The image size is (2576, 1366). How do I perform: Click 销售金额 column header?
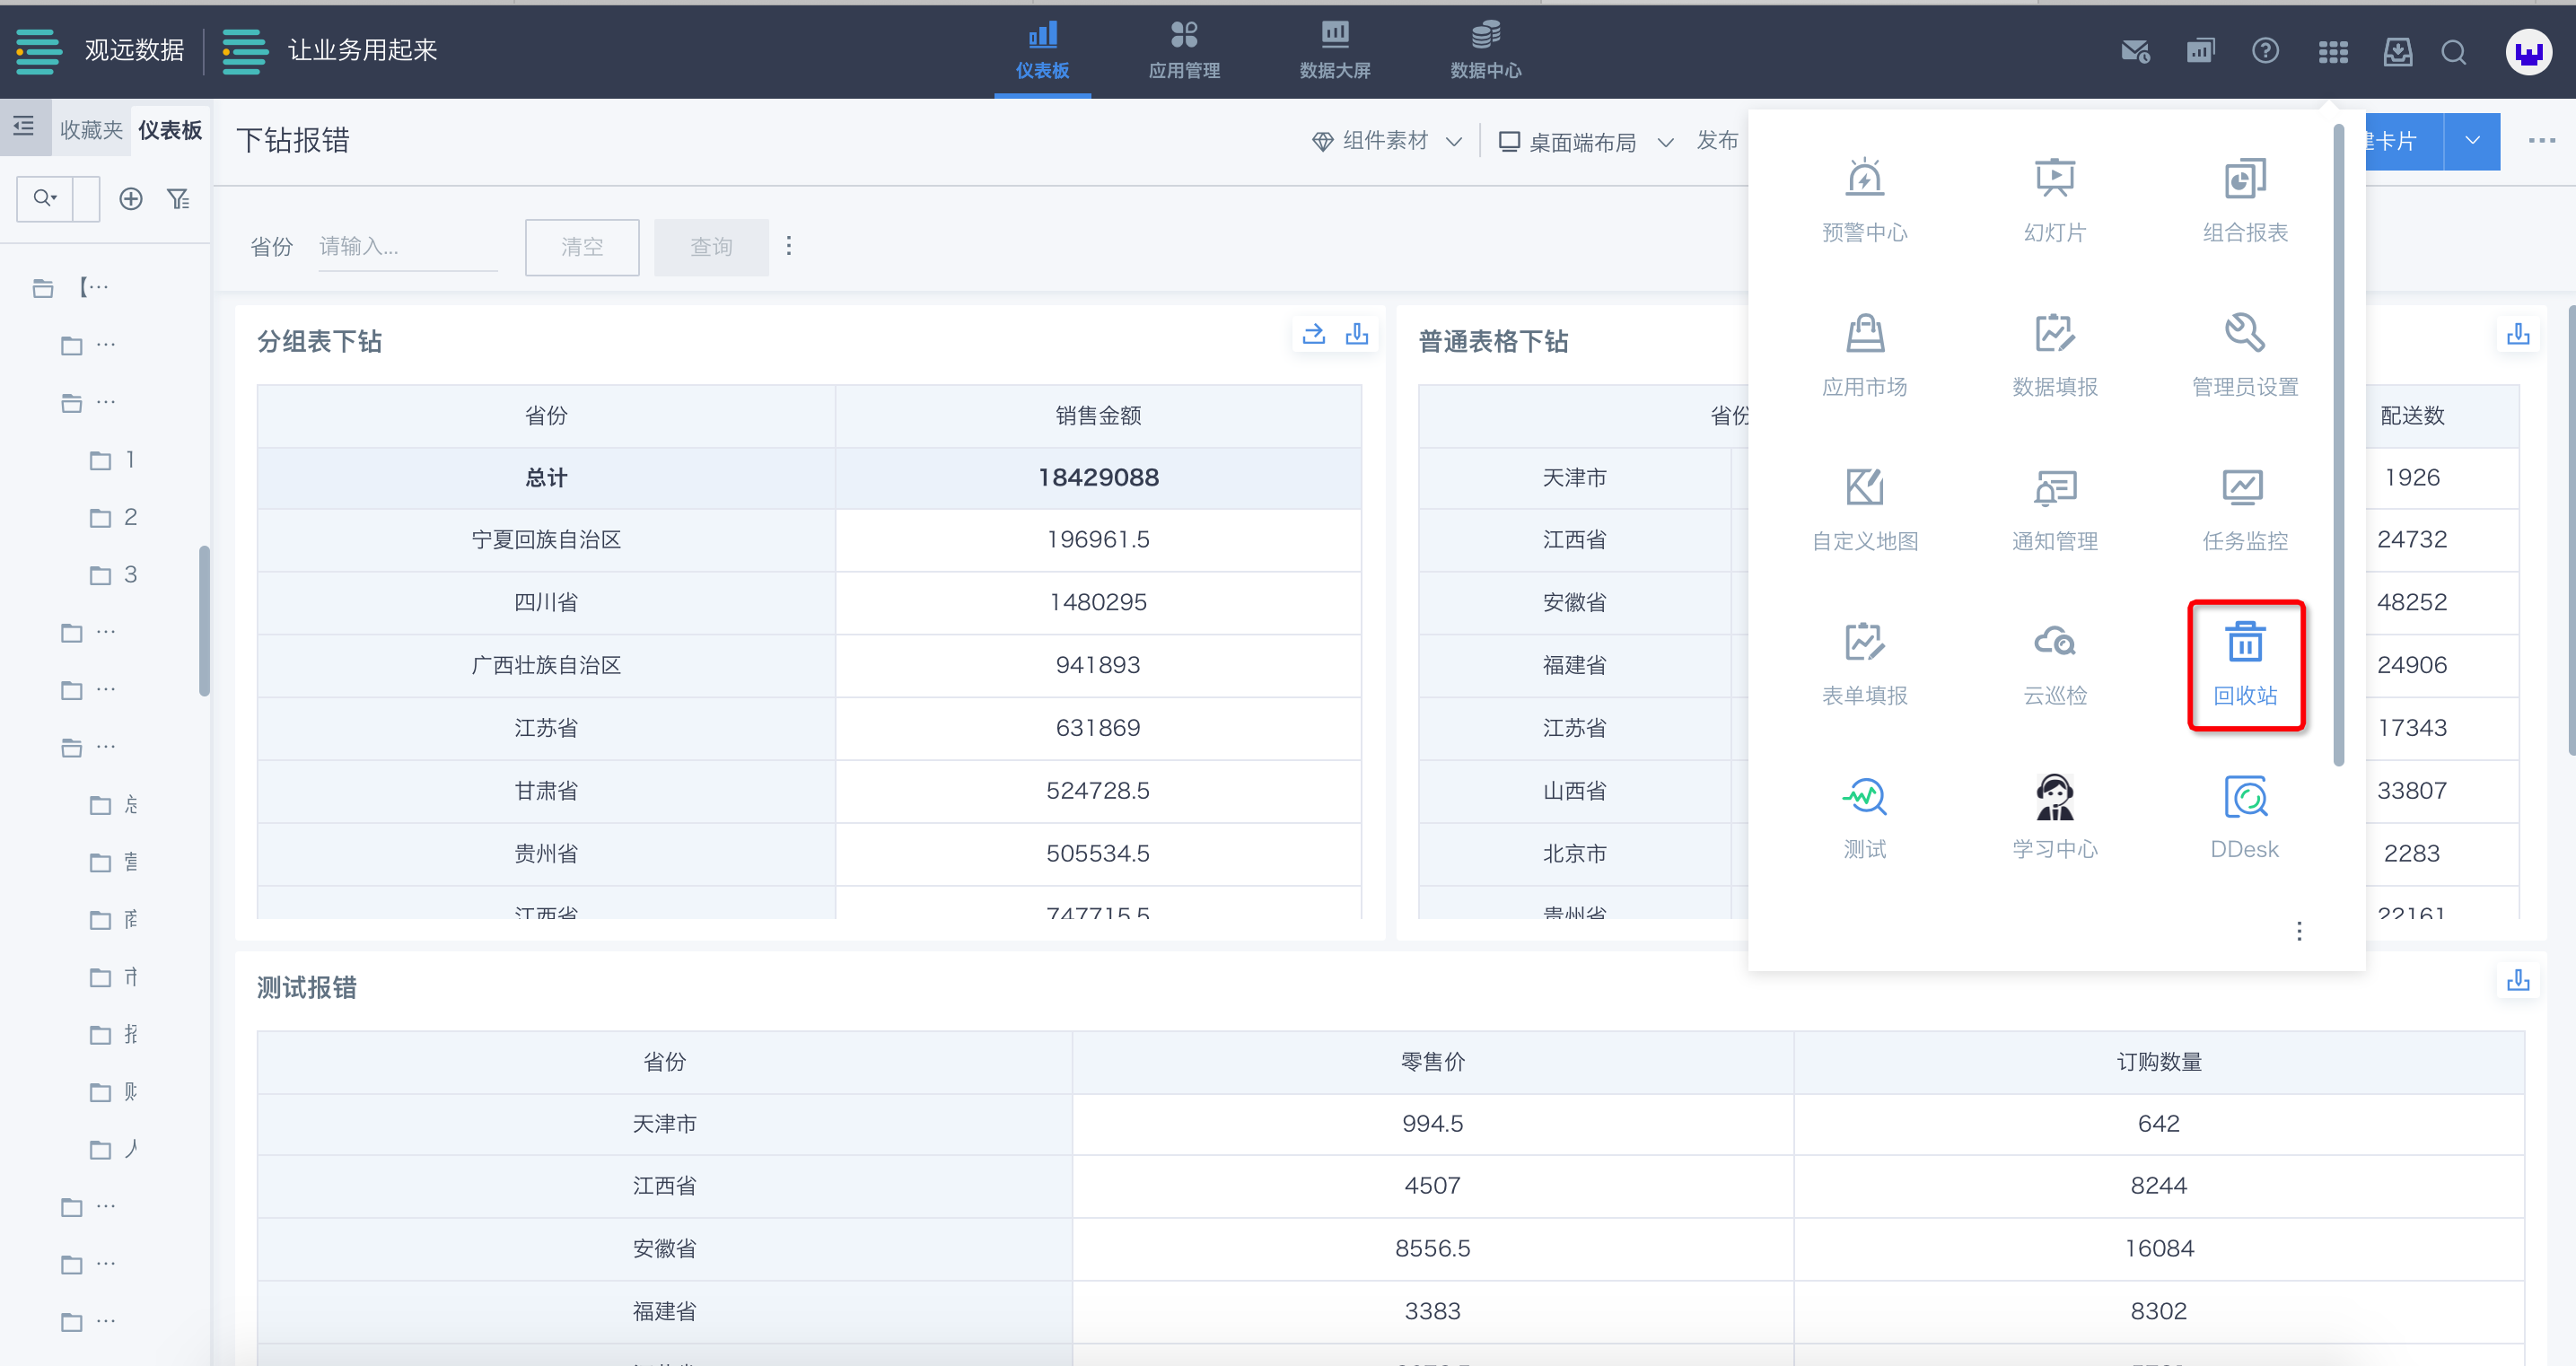point(1097,416)
